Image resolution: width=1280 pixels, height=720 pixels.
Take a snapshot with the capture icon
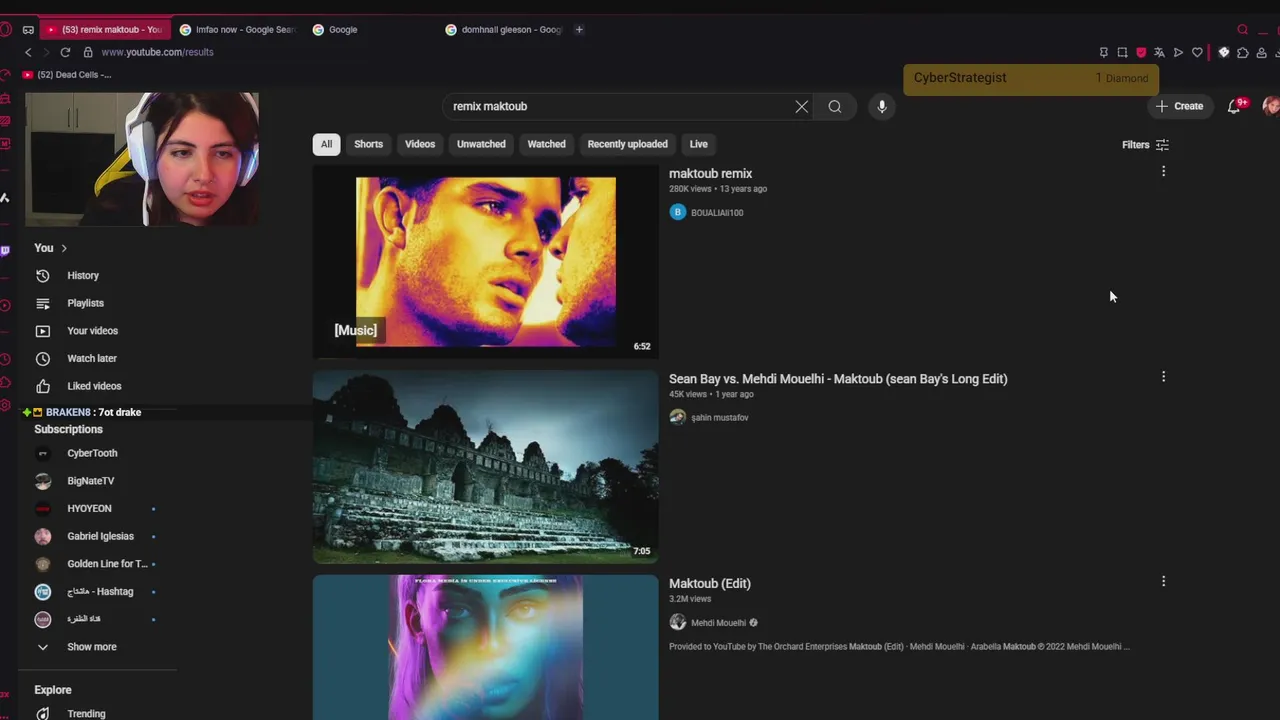(1122, 52)
